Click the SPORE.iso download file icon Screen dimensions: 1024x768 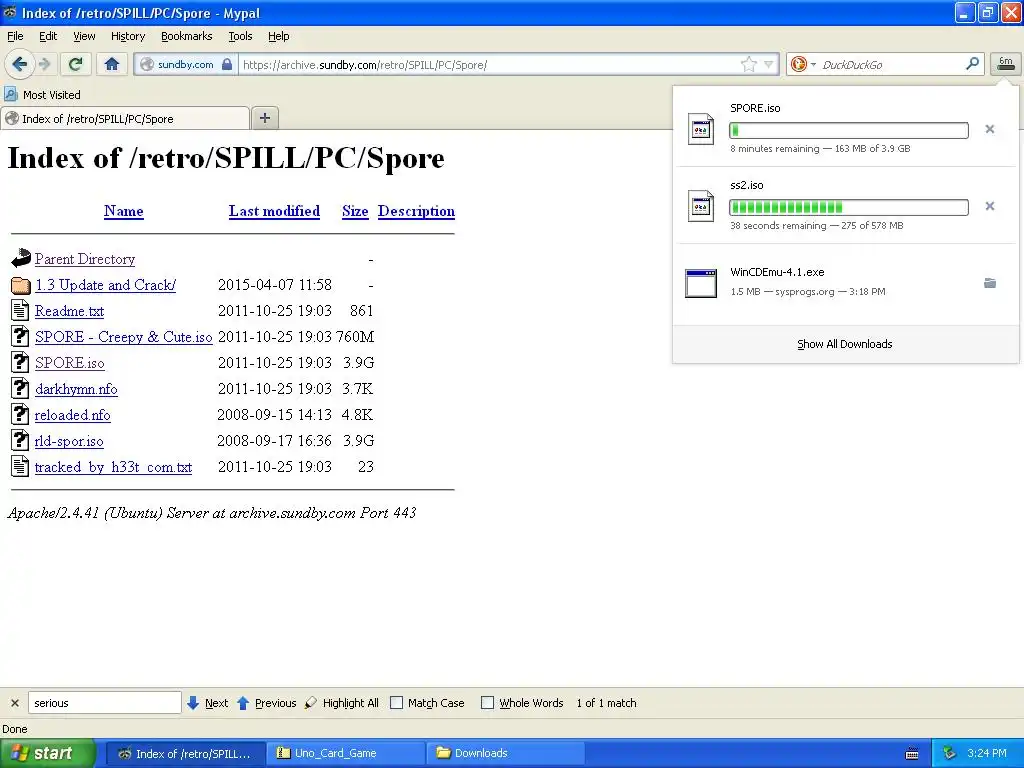(701, 129)
